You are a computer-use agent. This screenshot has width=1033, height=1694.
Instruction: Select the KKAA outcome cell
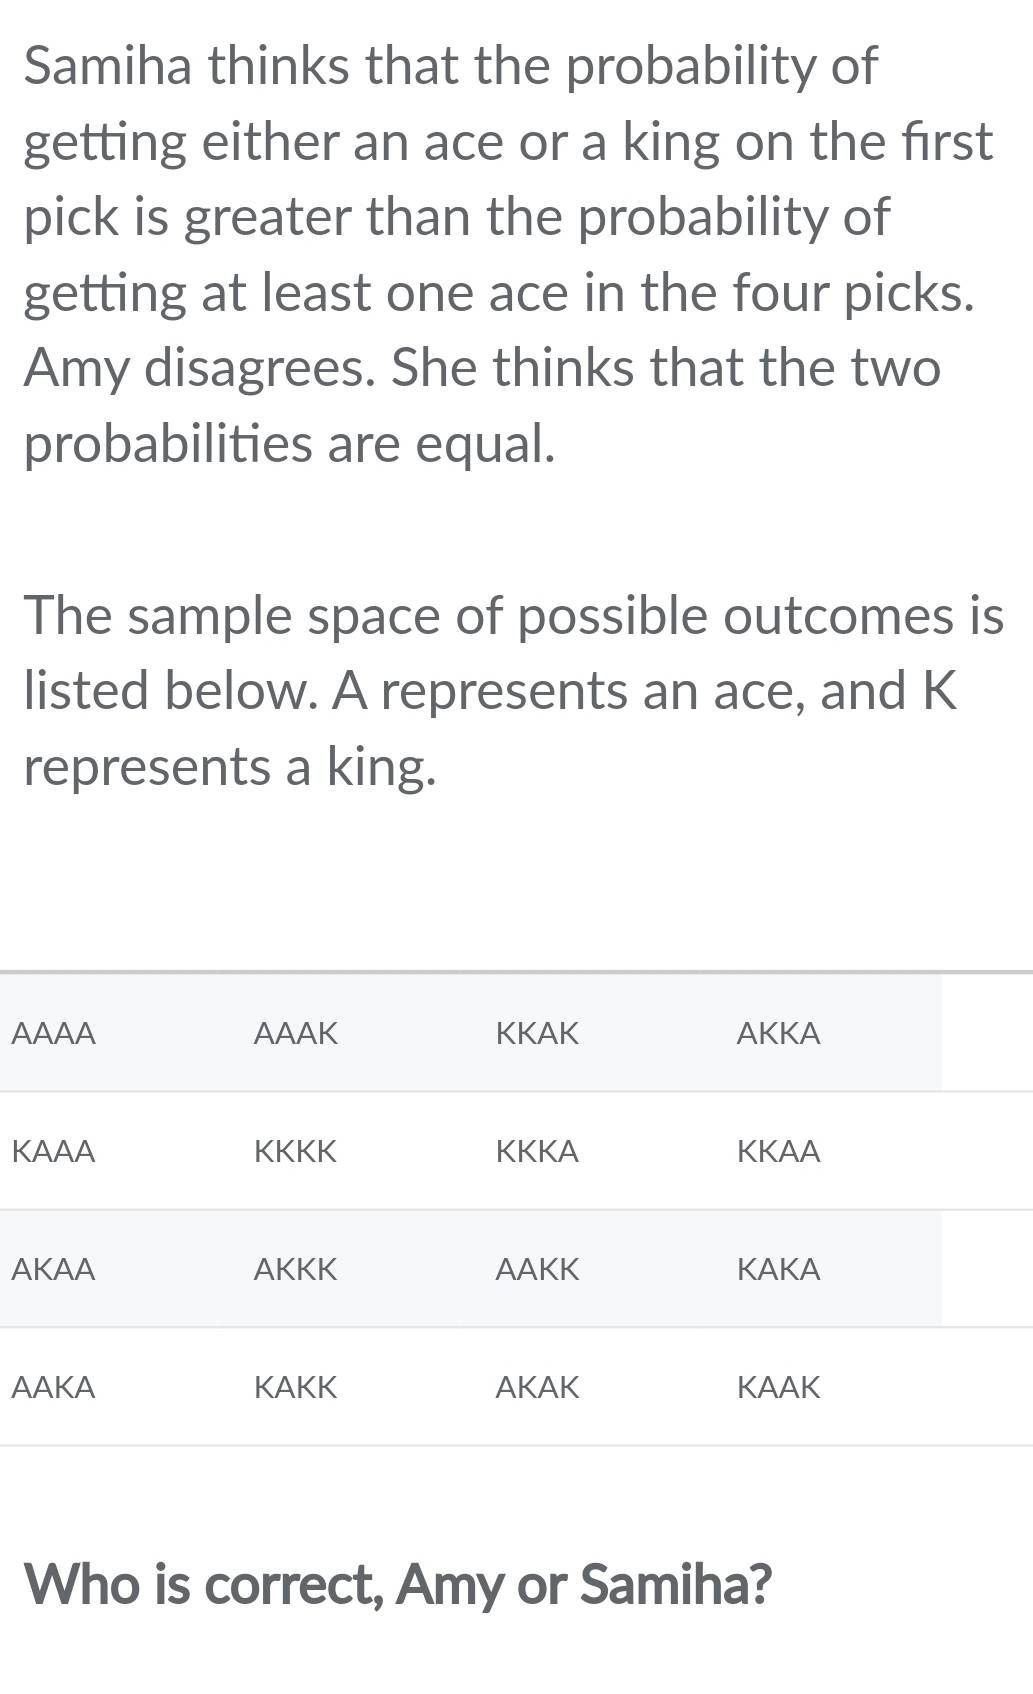pyautogui.click(x=778, y=1151)
